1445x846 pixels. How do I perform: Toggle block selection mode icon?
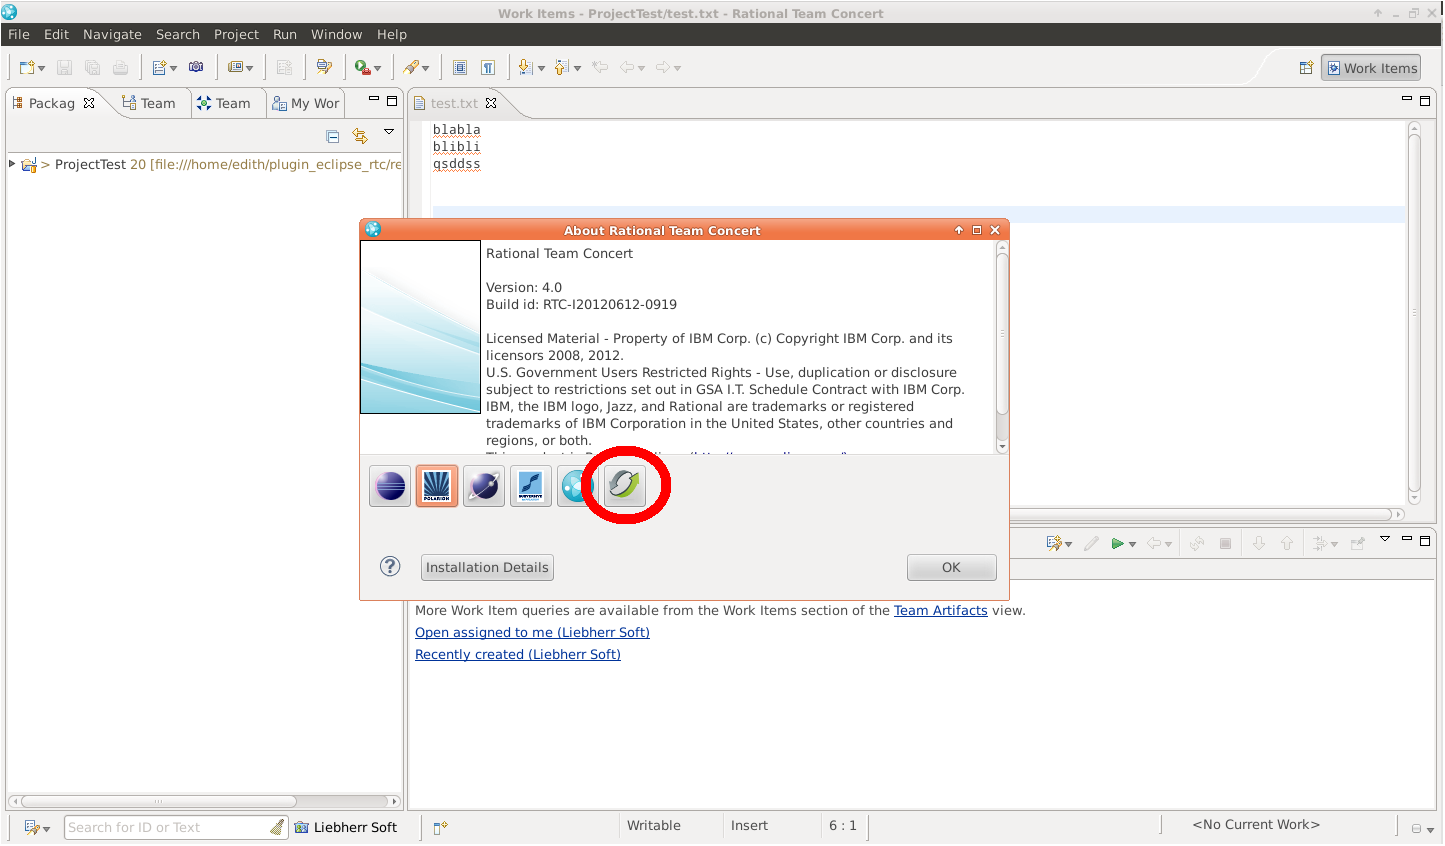point(460,68)
